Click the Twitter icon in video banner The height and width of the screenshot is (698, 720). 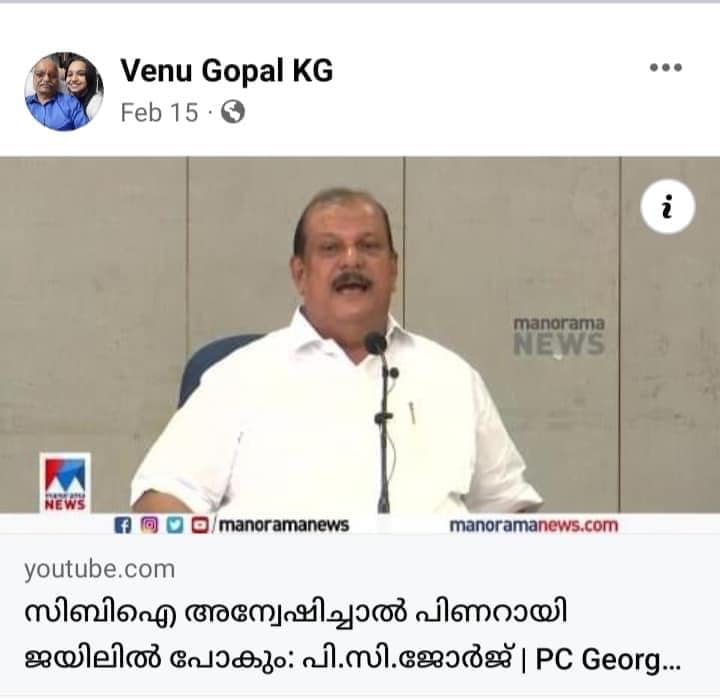(174, 525)
